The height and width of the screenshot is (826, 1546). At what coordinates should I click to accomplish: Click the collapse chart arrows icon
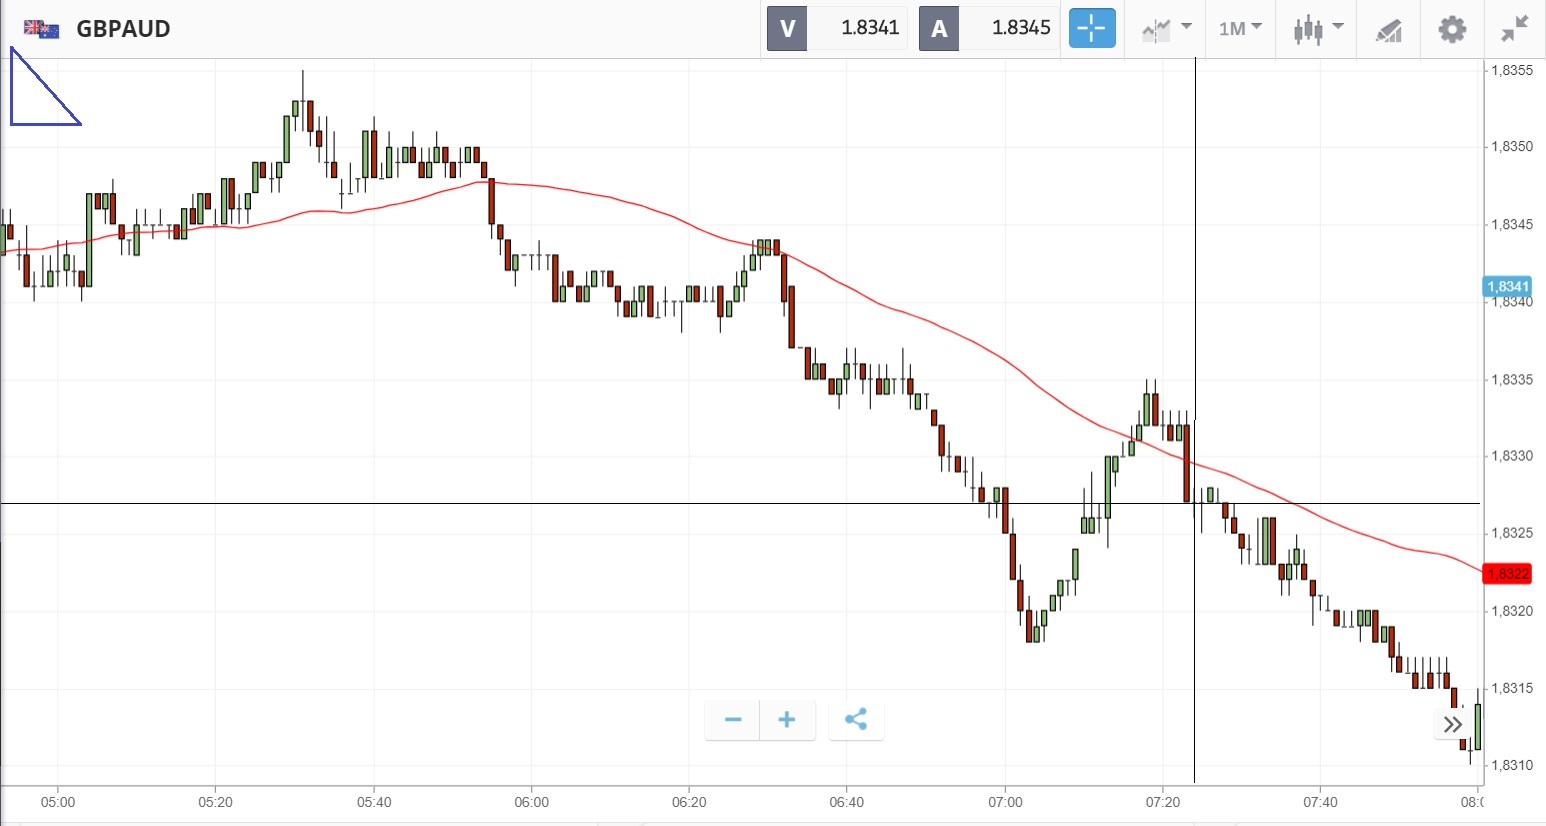1515,29
